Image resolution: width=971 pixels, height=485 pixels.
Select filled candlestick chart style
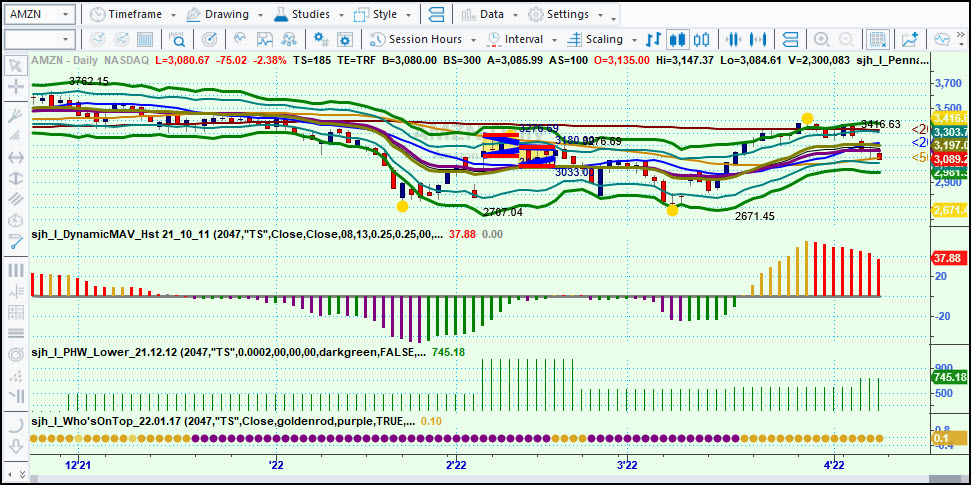[677, 40]
